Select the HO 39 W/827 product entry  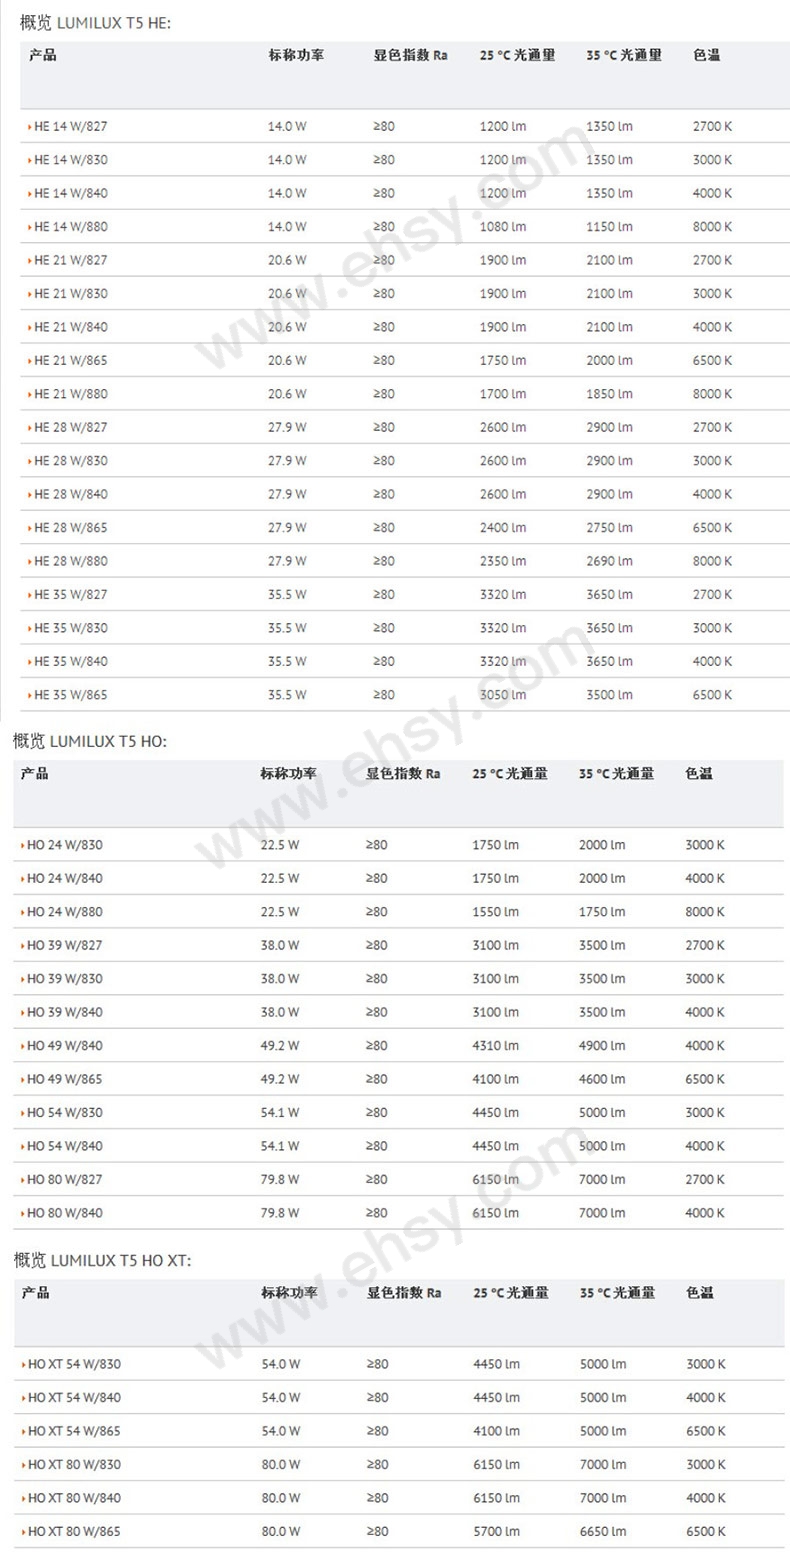64,945
